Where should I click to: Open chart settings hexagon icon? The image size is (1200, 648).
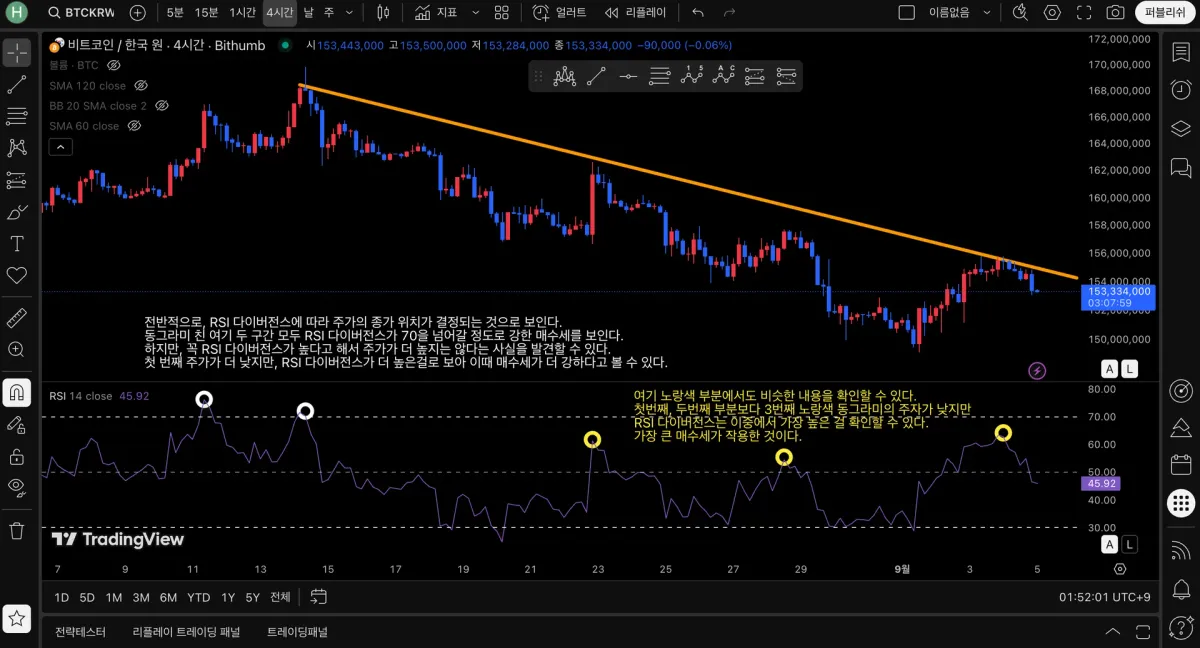pos(1052,13)
